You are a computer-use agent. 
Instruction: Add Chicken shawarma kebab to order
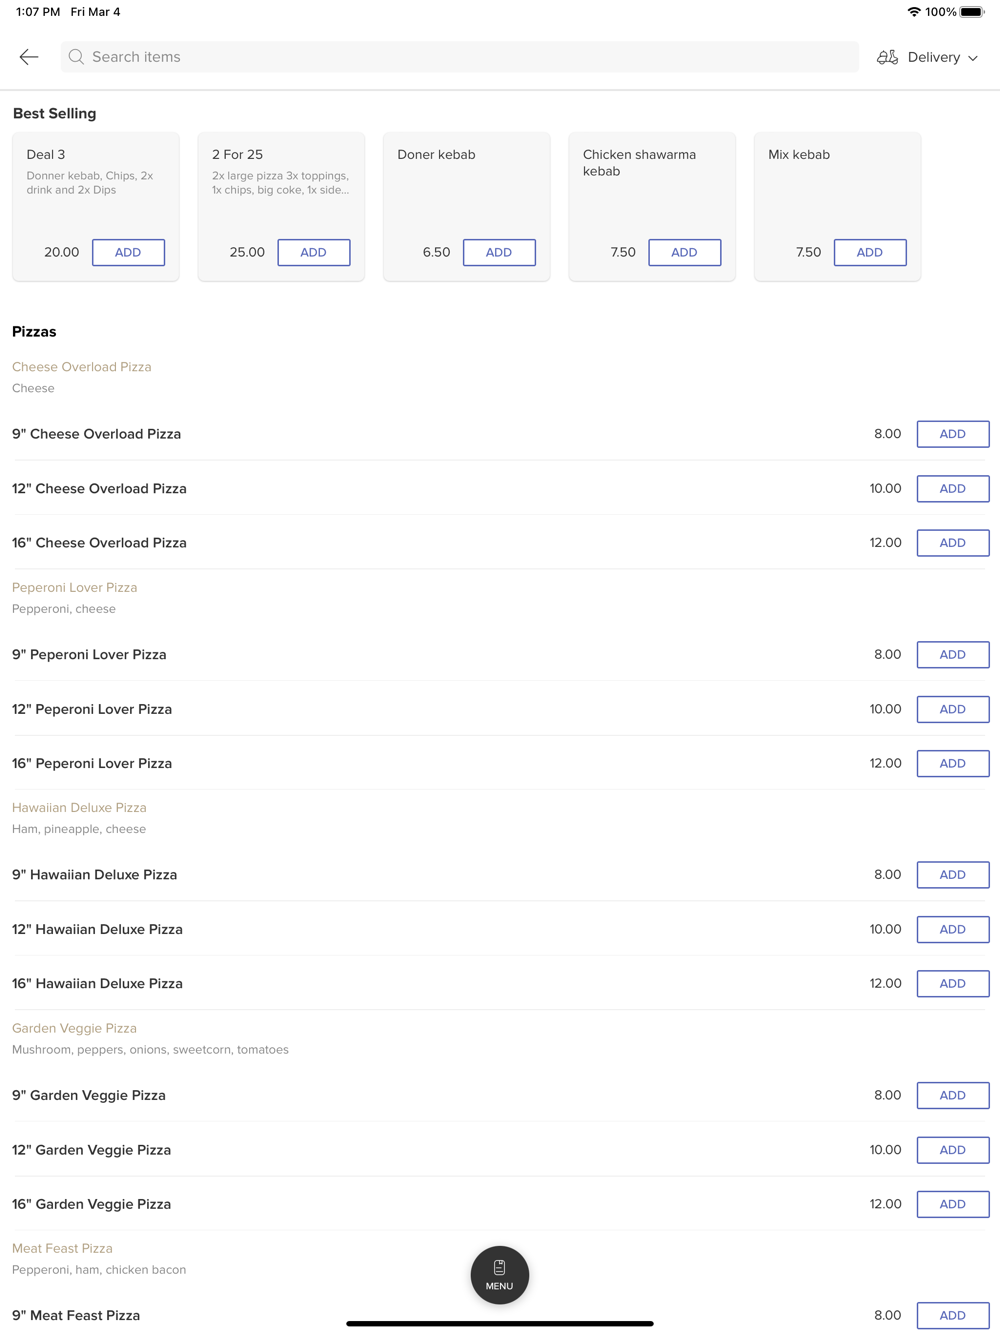(x=684, y=252)
